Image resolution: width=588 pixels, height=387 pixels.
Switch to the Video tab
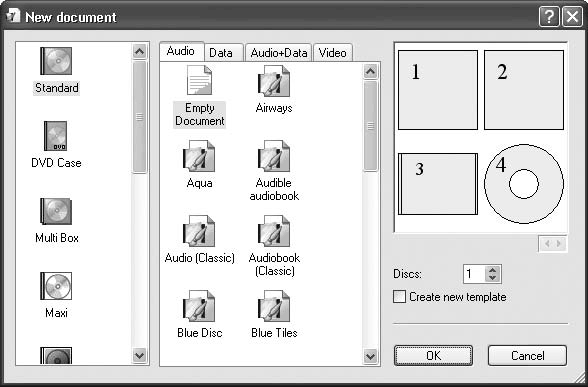pos(333,53)
